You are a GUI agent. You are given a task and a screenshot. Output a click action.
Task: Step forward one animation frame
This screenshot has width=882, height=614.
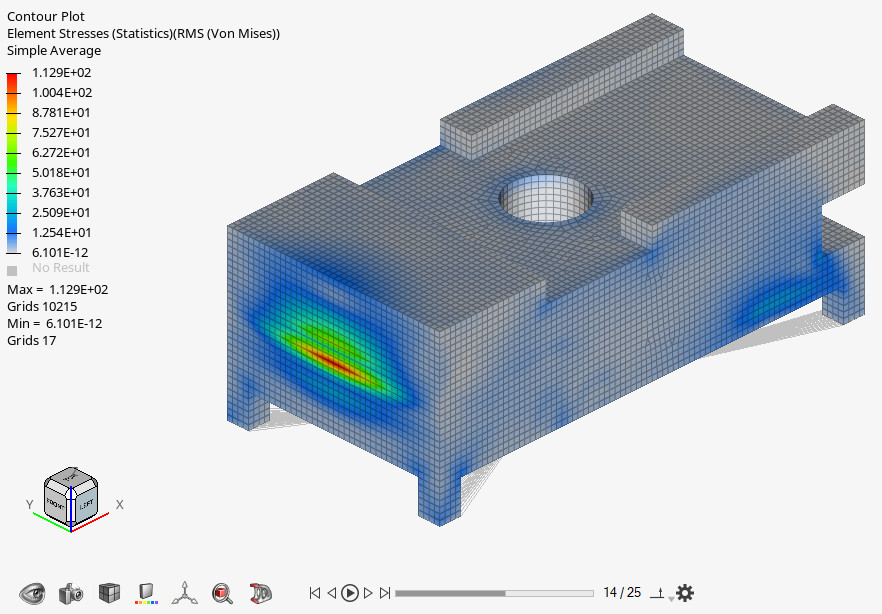pos(368,593)
